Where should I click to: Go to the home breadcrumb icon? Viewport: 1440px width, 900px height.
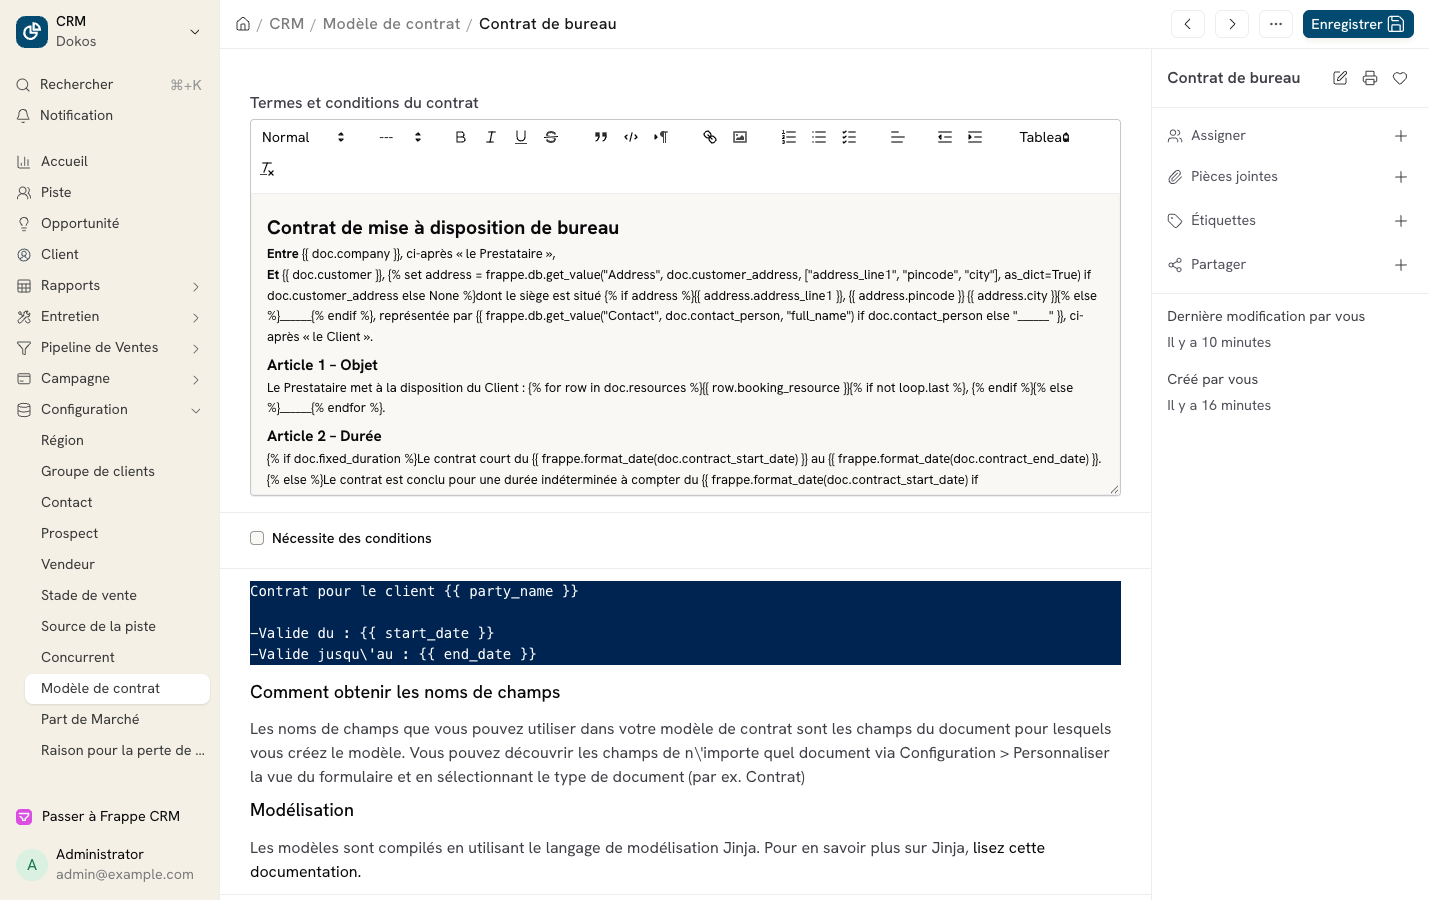(243, 24)
